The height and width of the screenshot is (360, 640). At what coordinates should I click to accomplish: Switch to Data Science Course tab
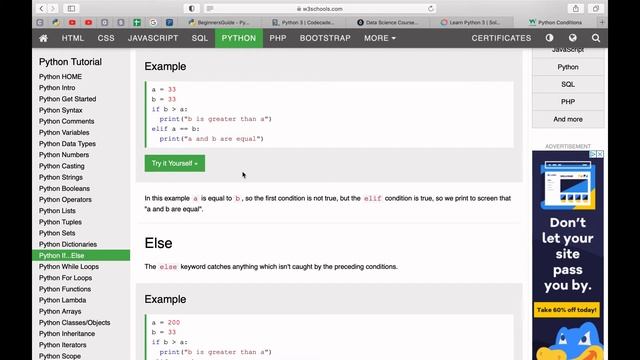388,22
